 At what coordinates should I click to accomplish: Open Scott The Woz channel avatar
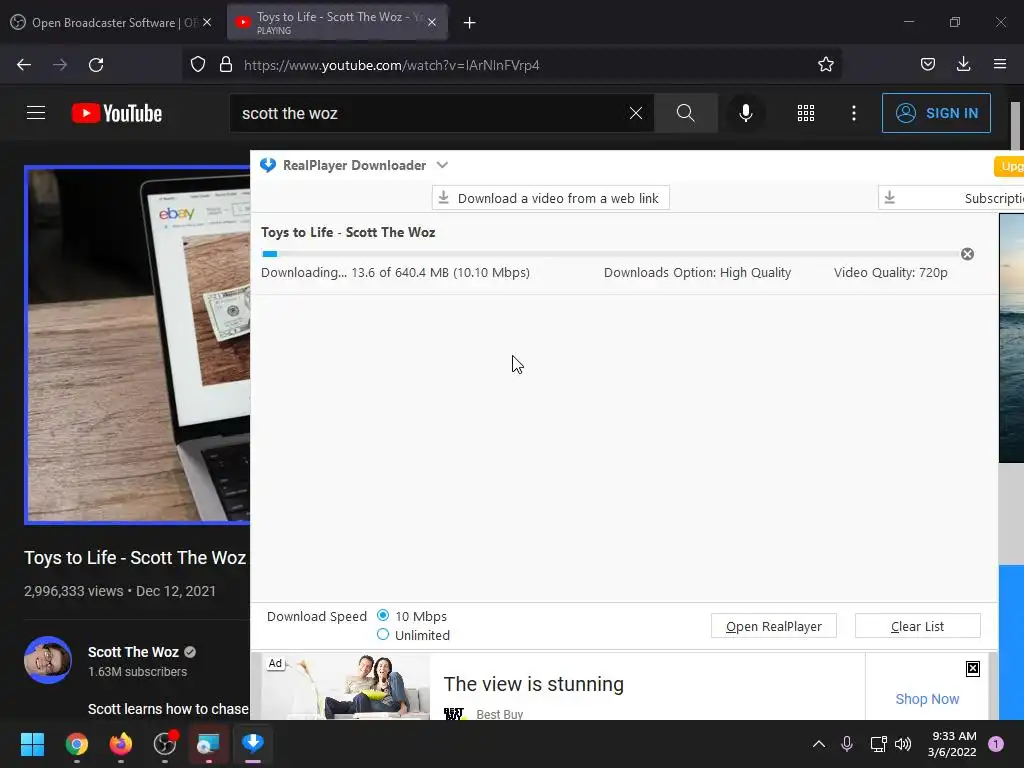48,660
